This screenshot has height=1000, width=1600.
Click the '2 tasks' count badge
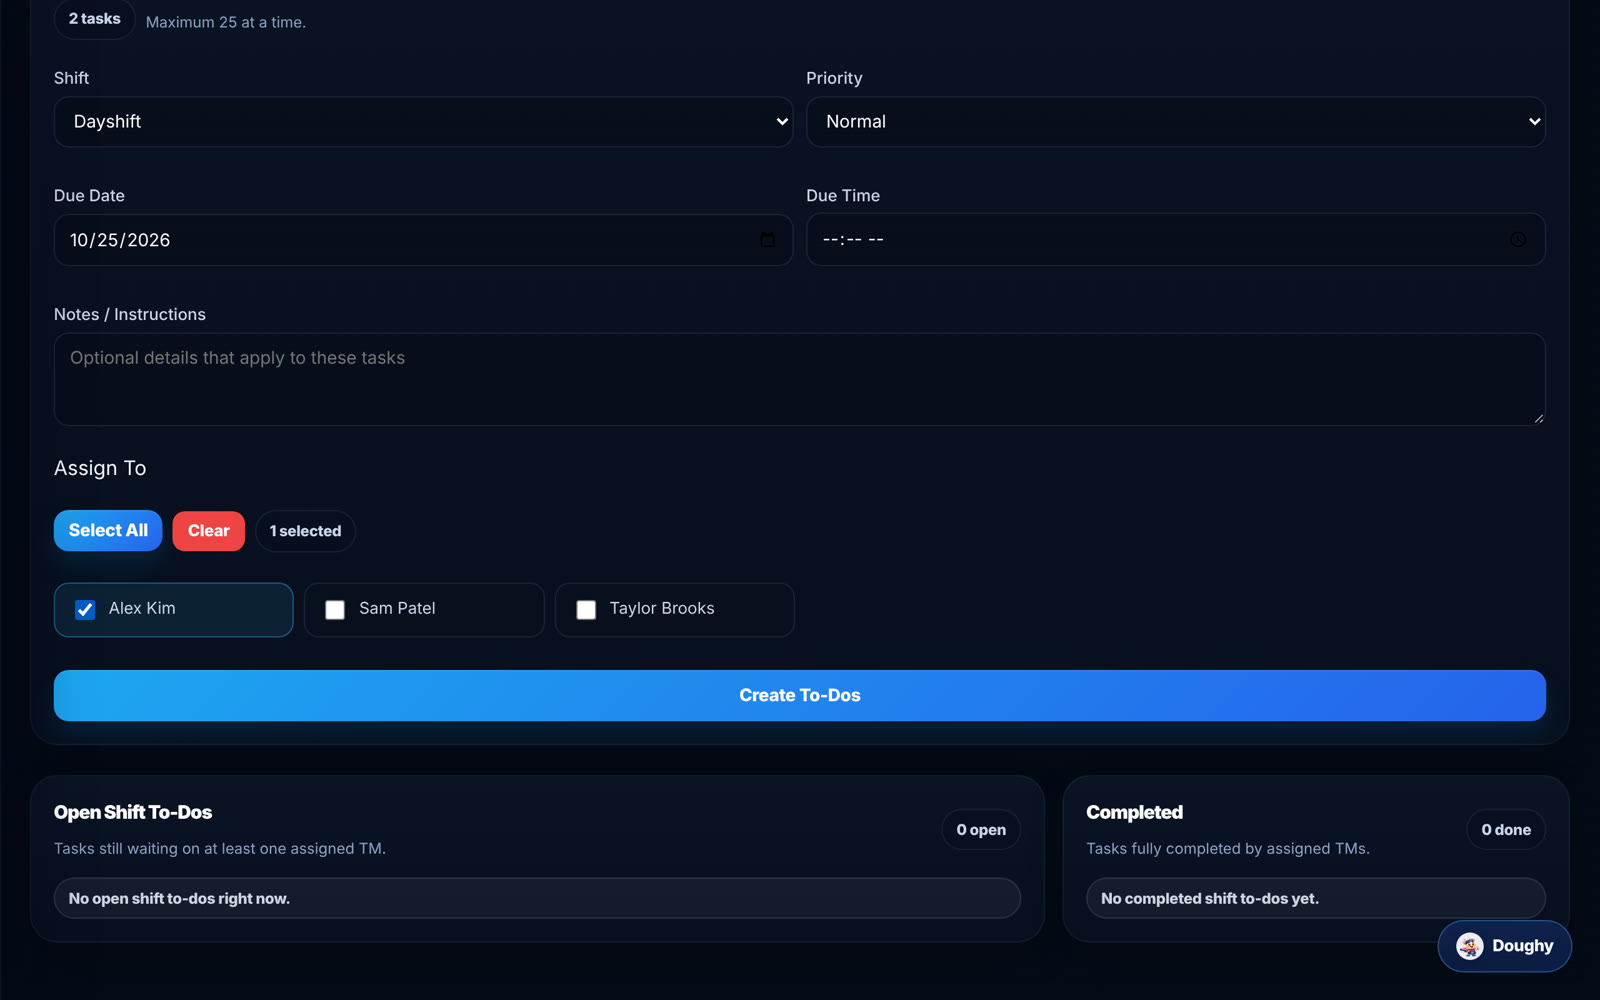95,19
